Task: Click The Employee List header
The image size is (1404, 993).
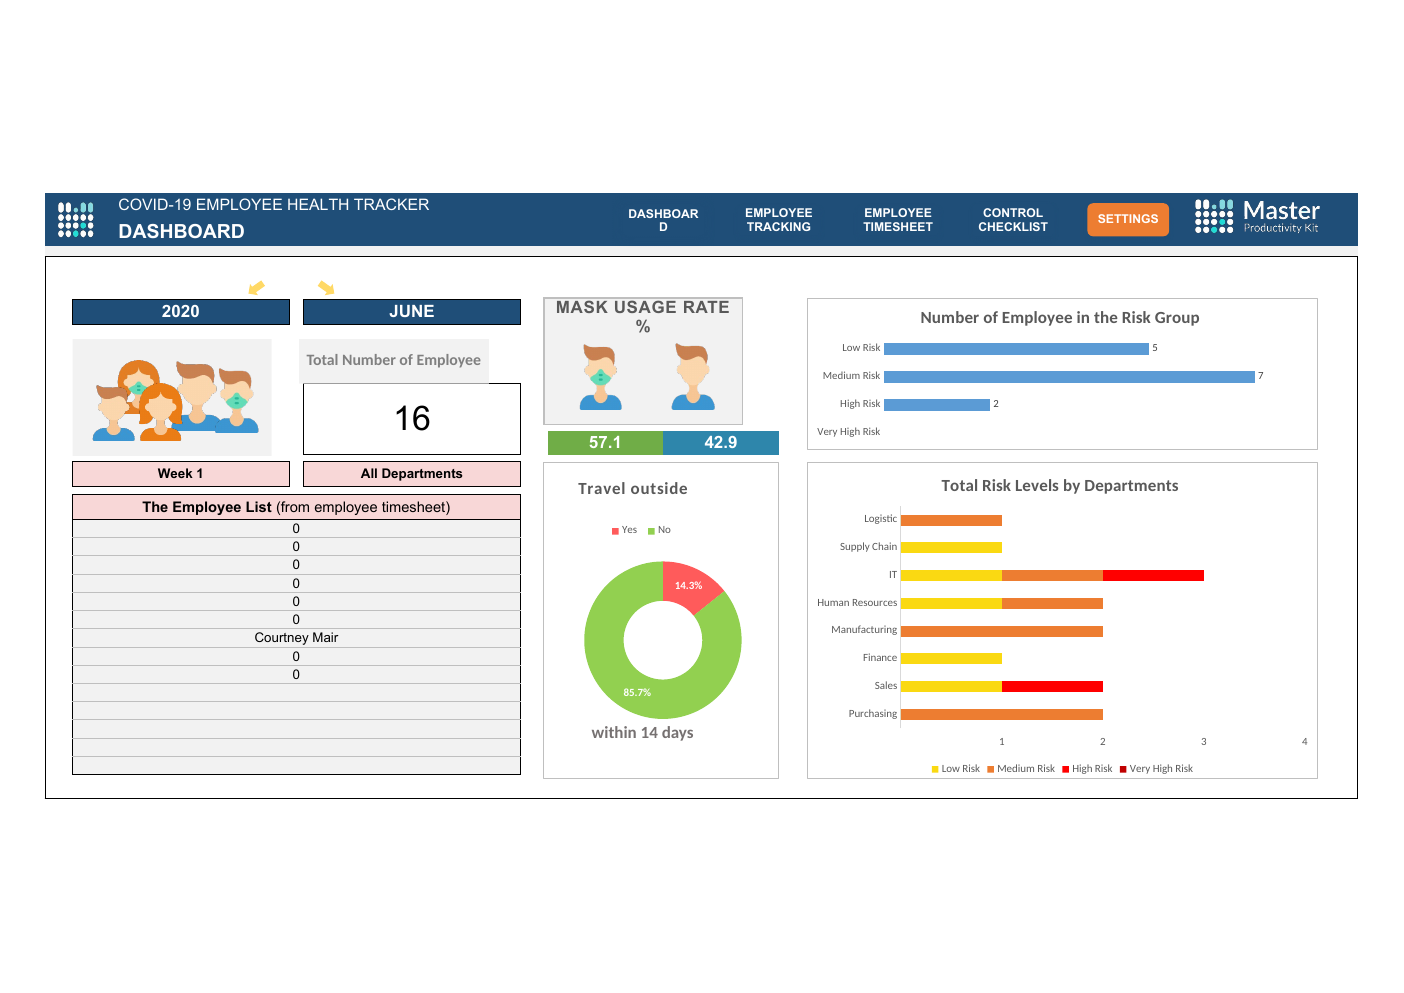Action: [x=296, y=507]
